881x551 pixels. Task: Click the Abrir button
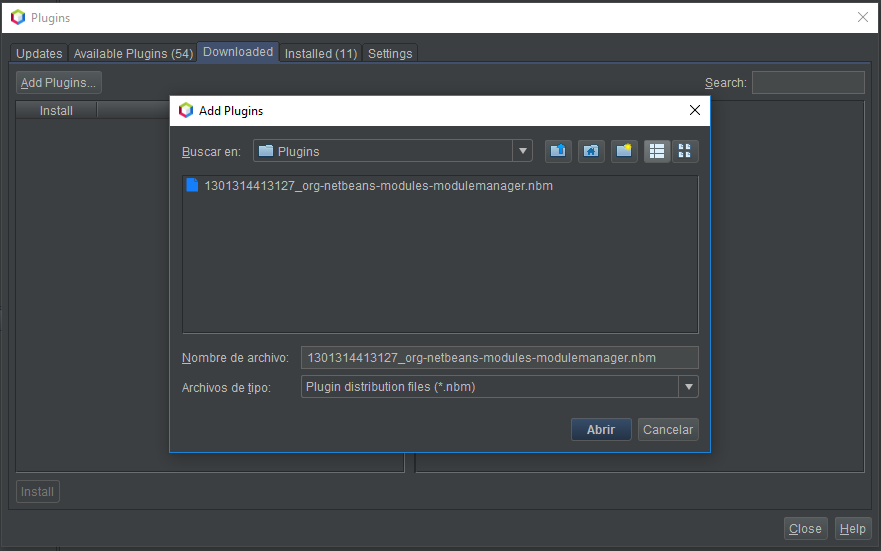601,430
